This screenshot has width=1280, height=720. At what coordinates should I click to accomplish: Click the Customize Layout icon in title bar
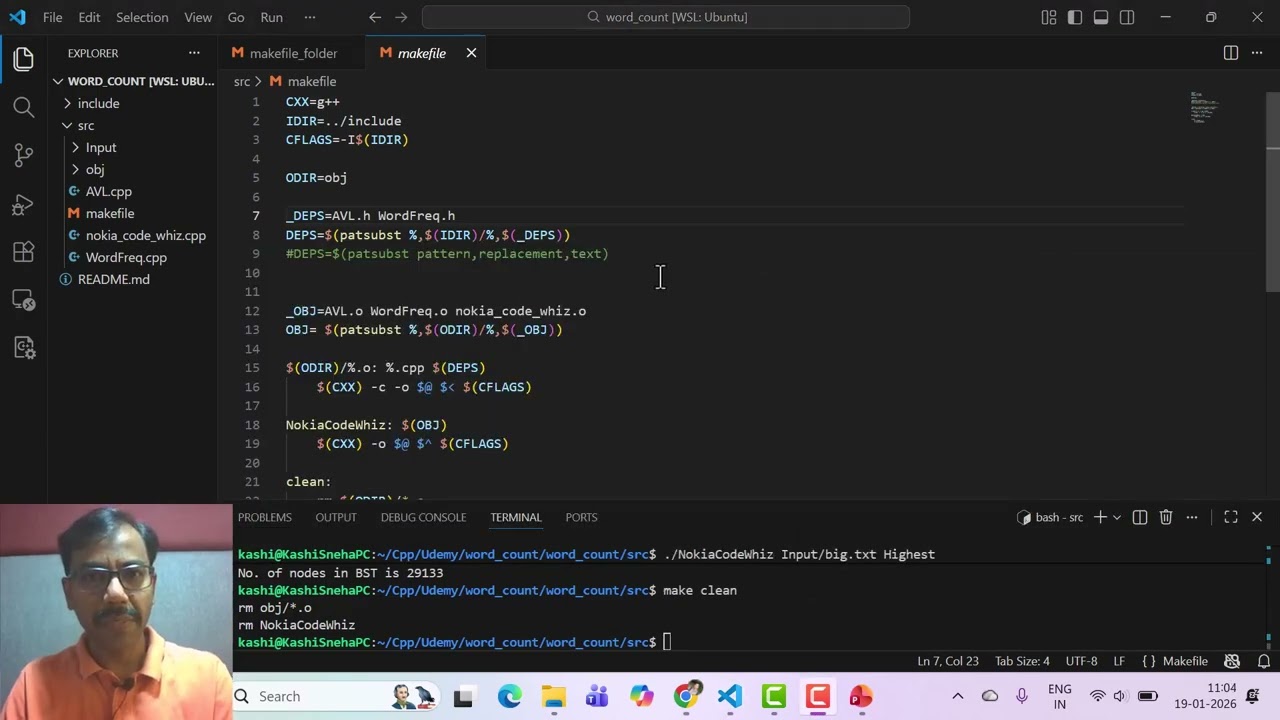(x=1049, y=17)
